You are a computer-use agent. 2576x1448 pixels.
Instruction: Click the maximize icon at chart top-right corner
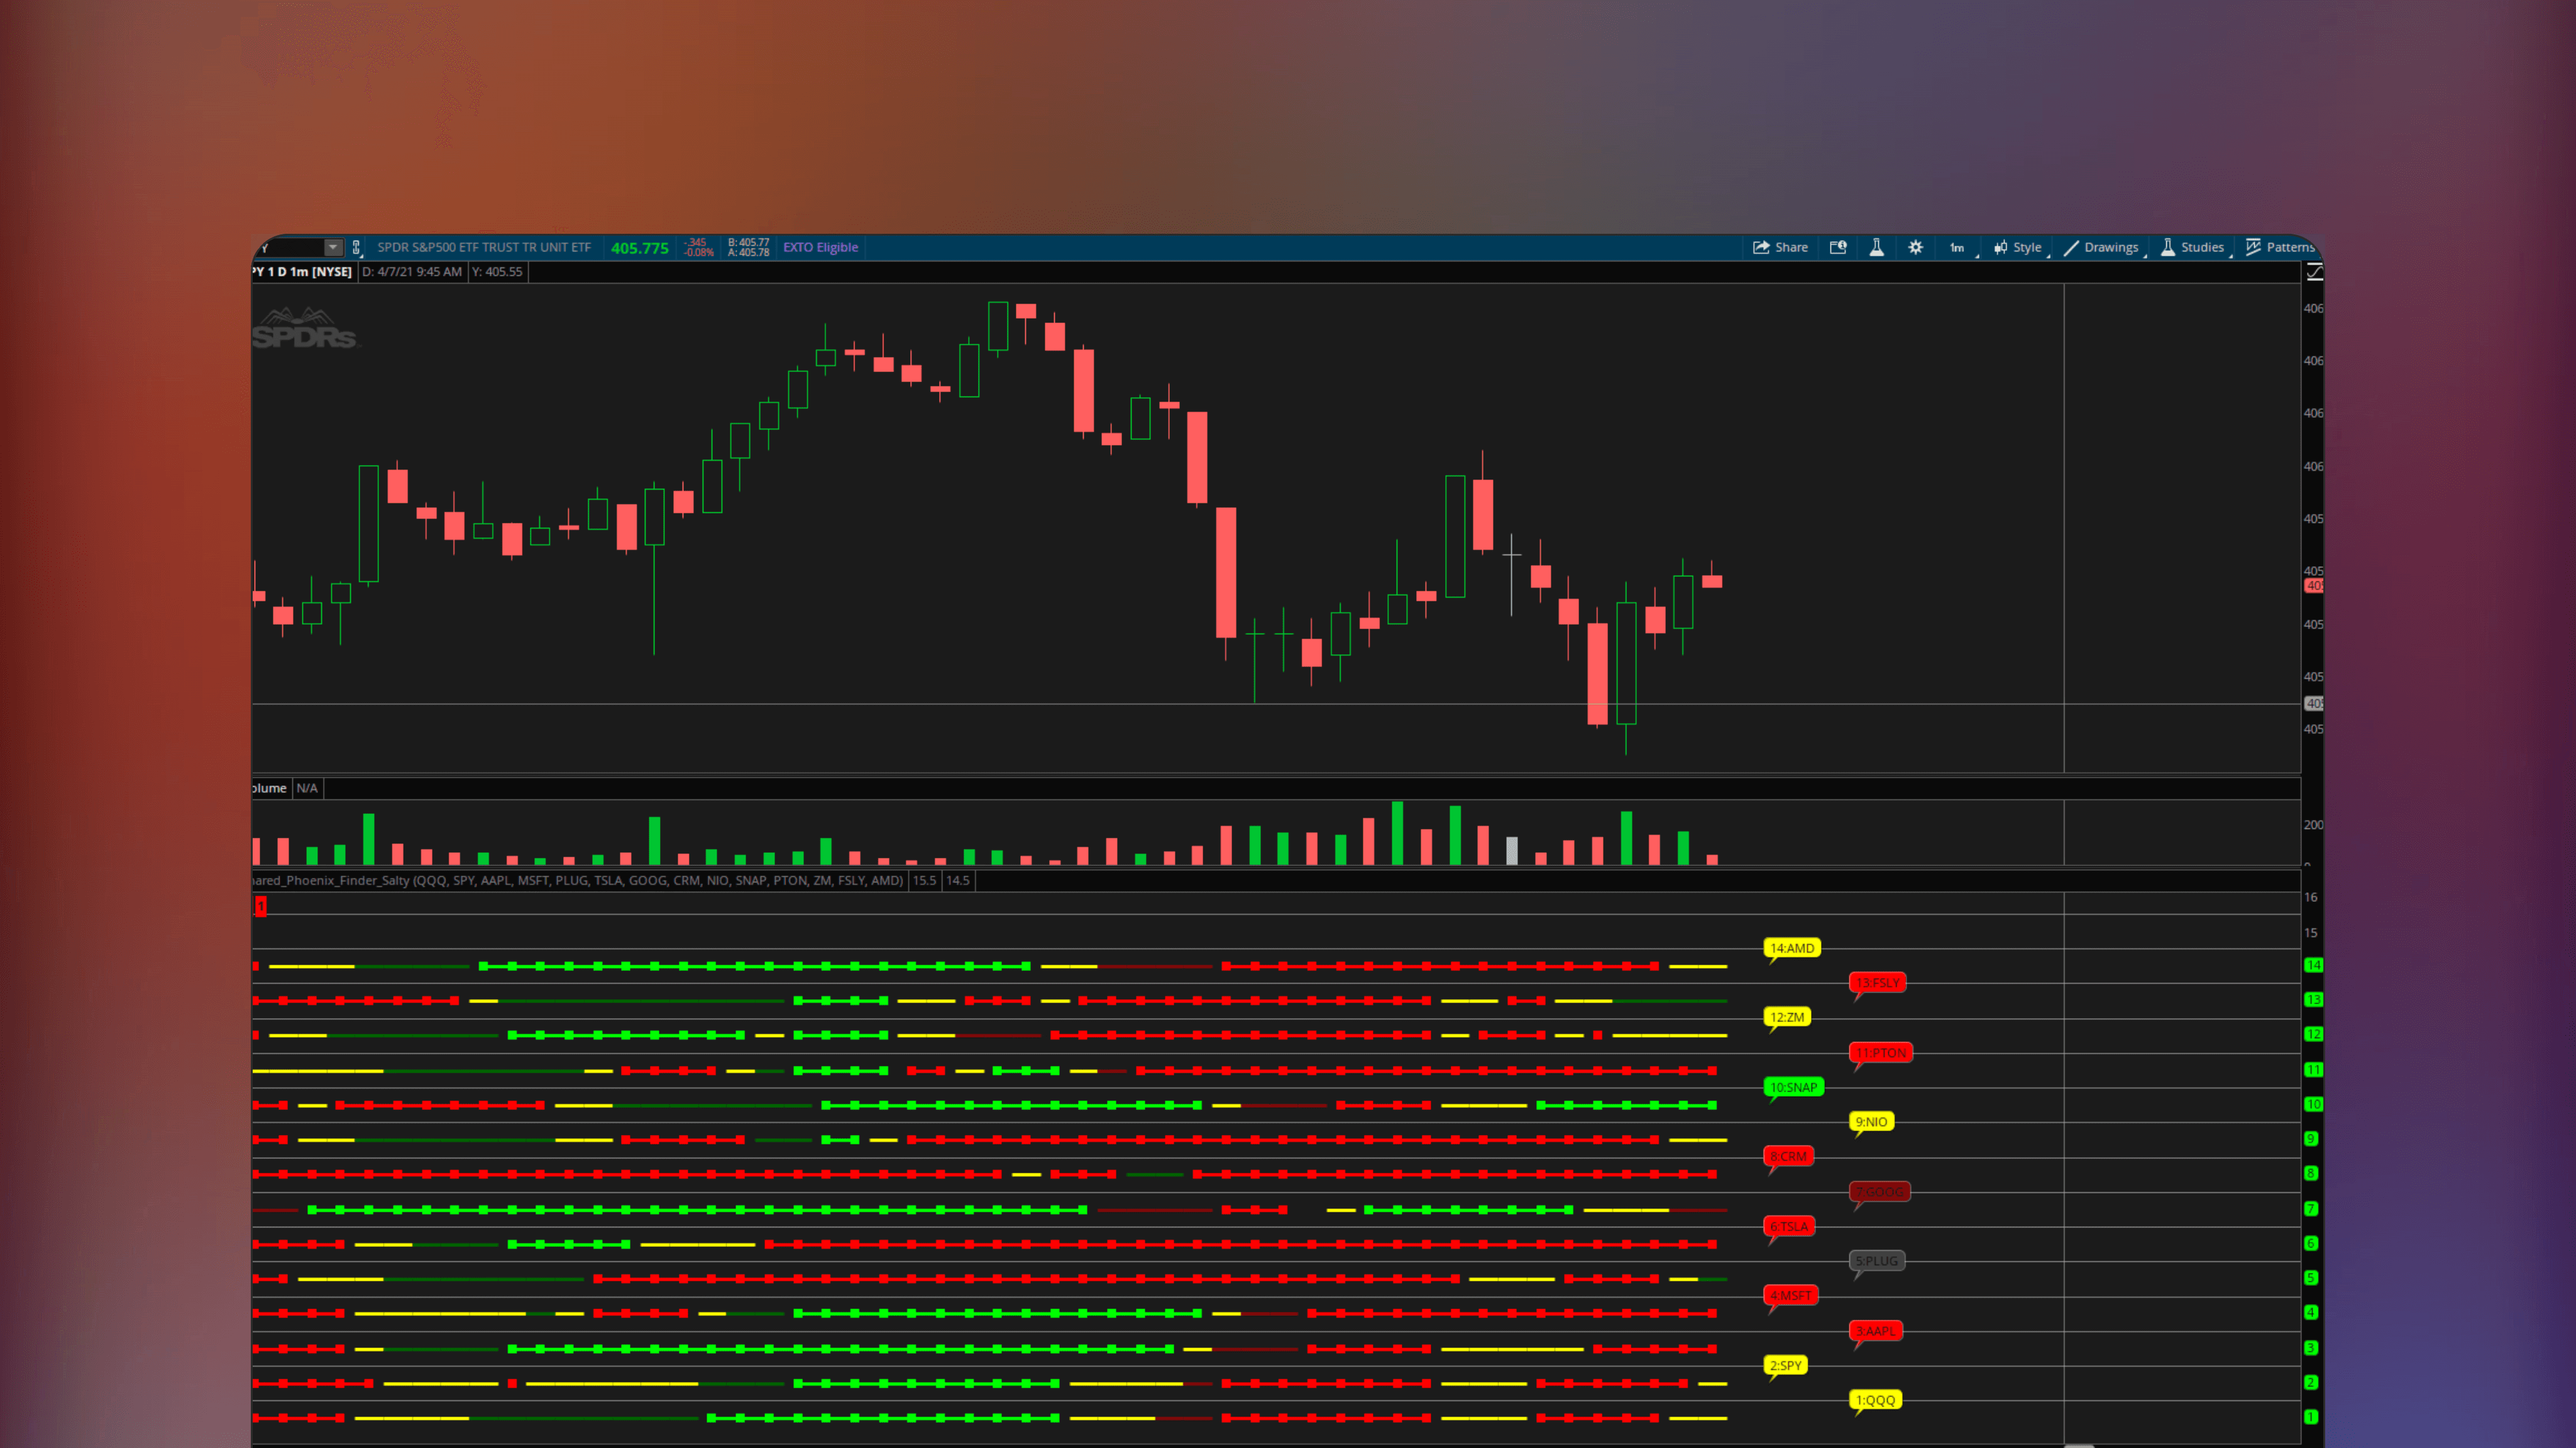point(2316,271)
